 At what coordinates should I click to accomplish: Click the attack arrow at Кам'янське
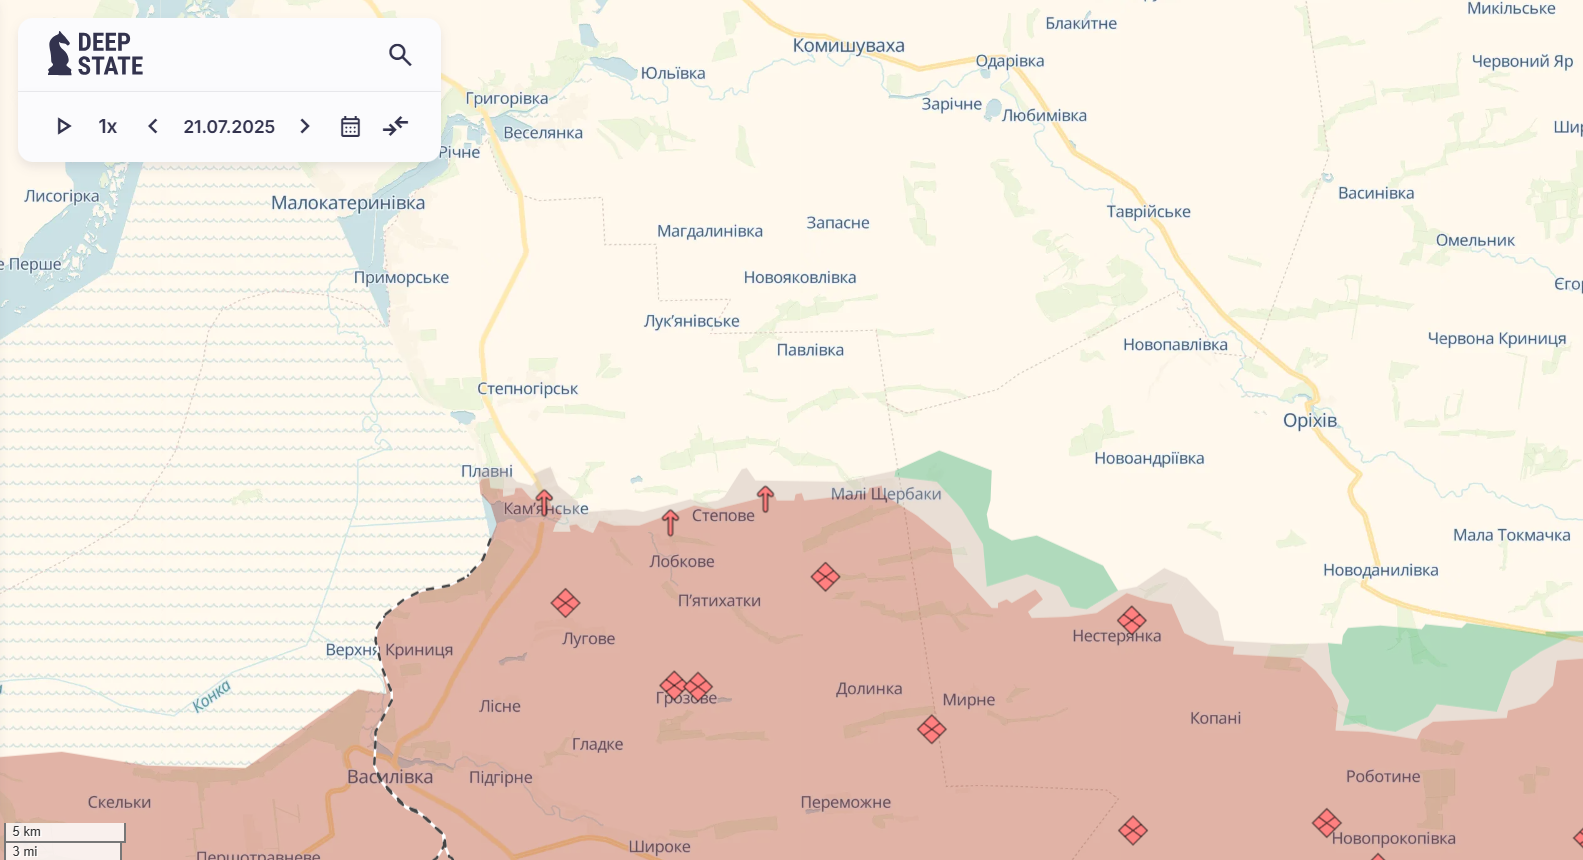click(544, 501)
